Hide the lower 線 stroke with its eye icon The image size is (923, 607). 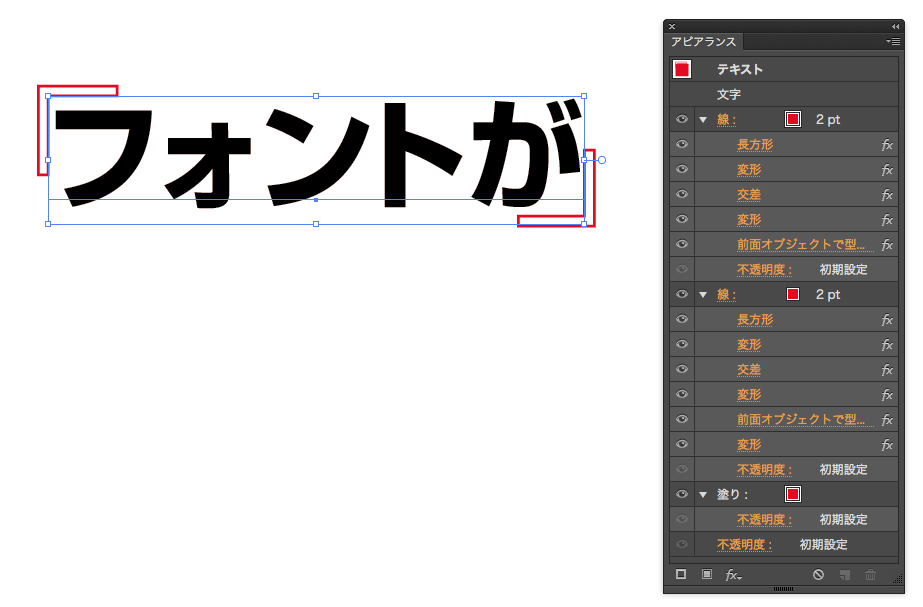tap(682, 294)
